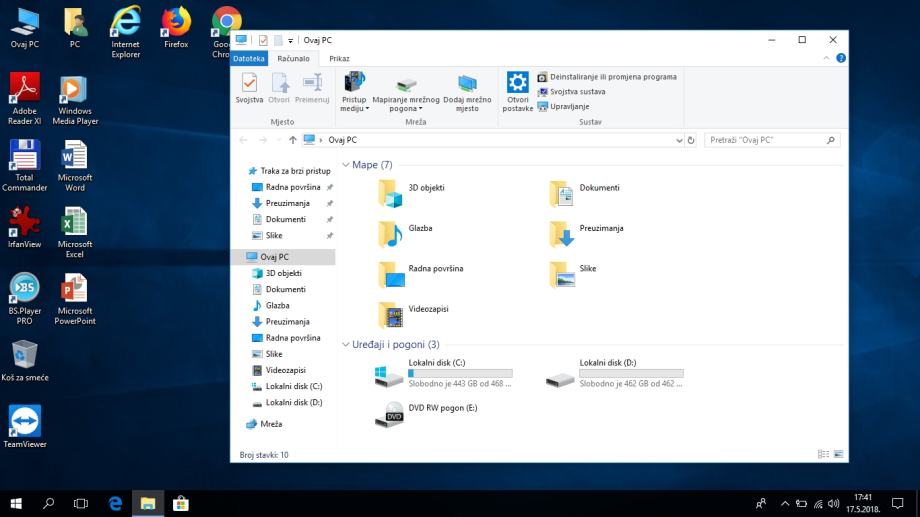The height and width of the screenshot is (517, 920).
Task: Switch to the Prikaz ribbon tab
Action: click(x=339, y=59)
